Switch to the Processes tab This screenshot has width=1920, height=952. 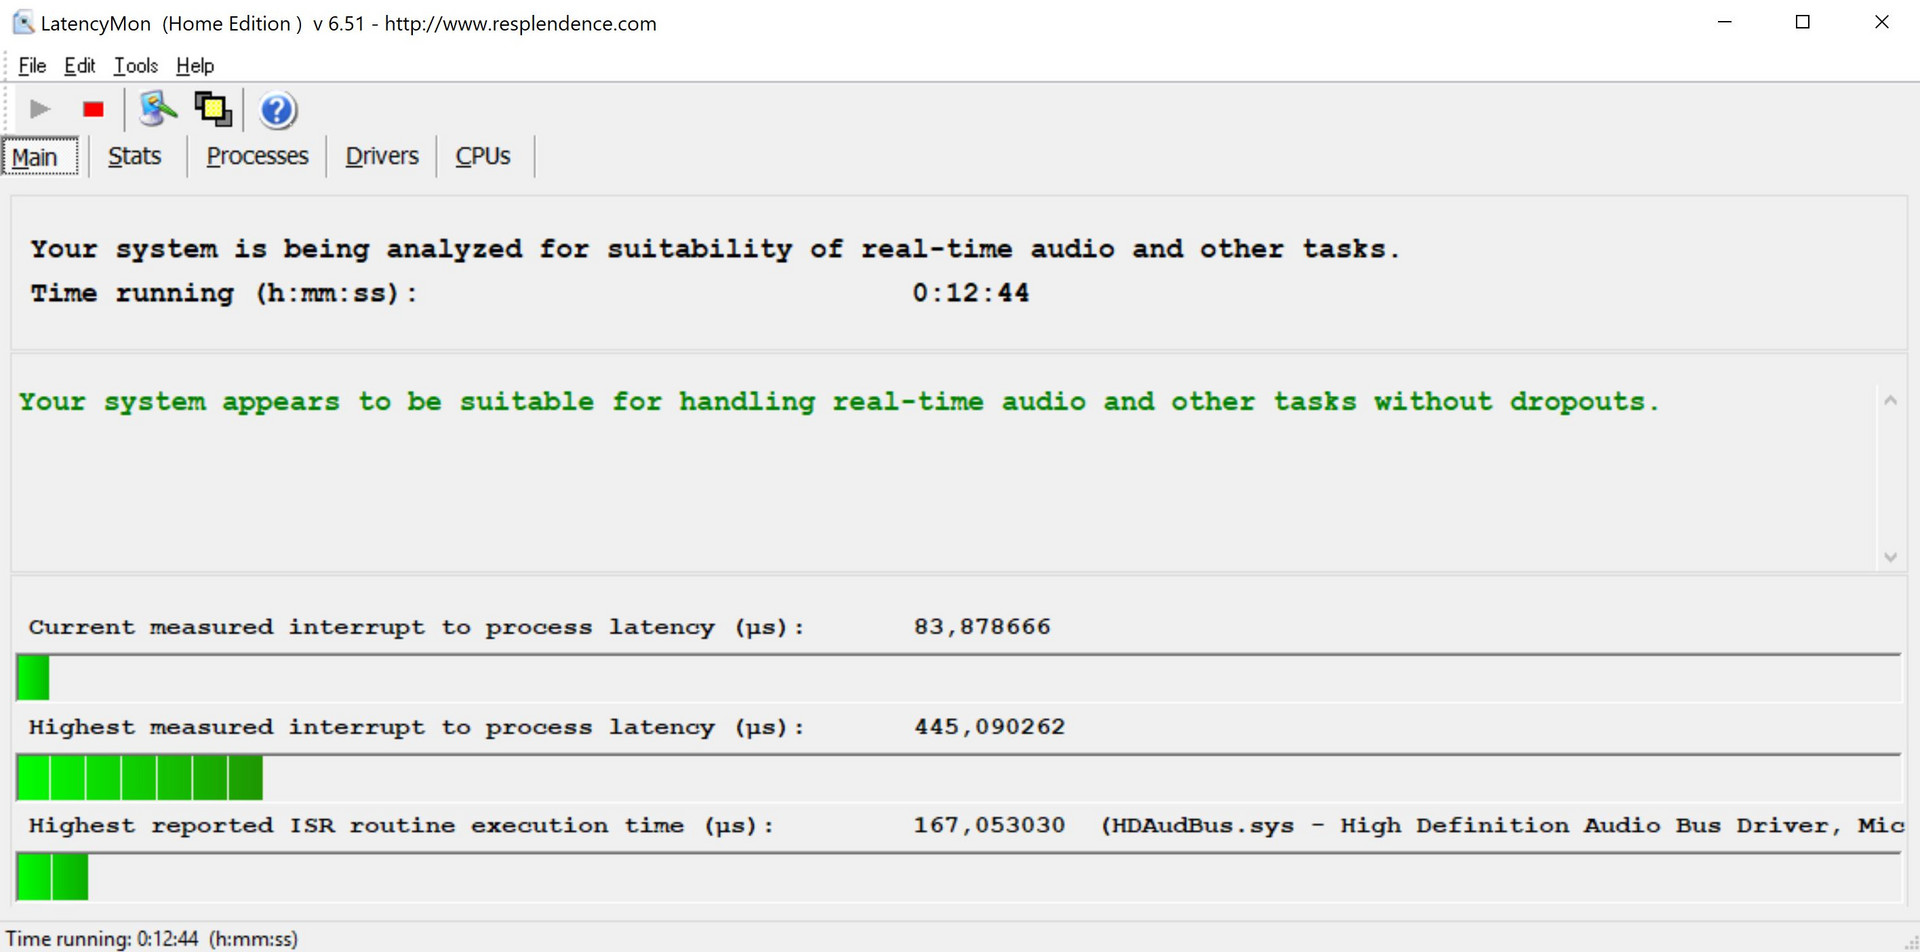pos(257,156)
